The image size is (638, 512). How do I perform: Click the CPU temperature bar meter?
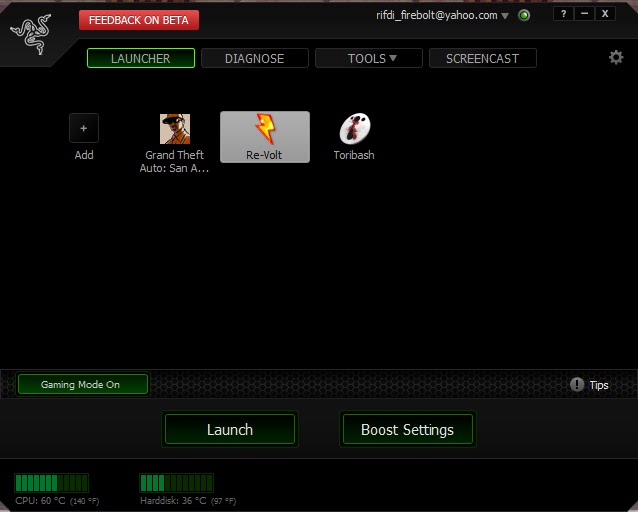pos(51,483)
